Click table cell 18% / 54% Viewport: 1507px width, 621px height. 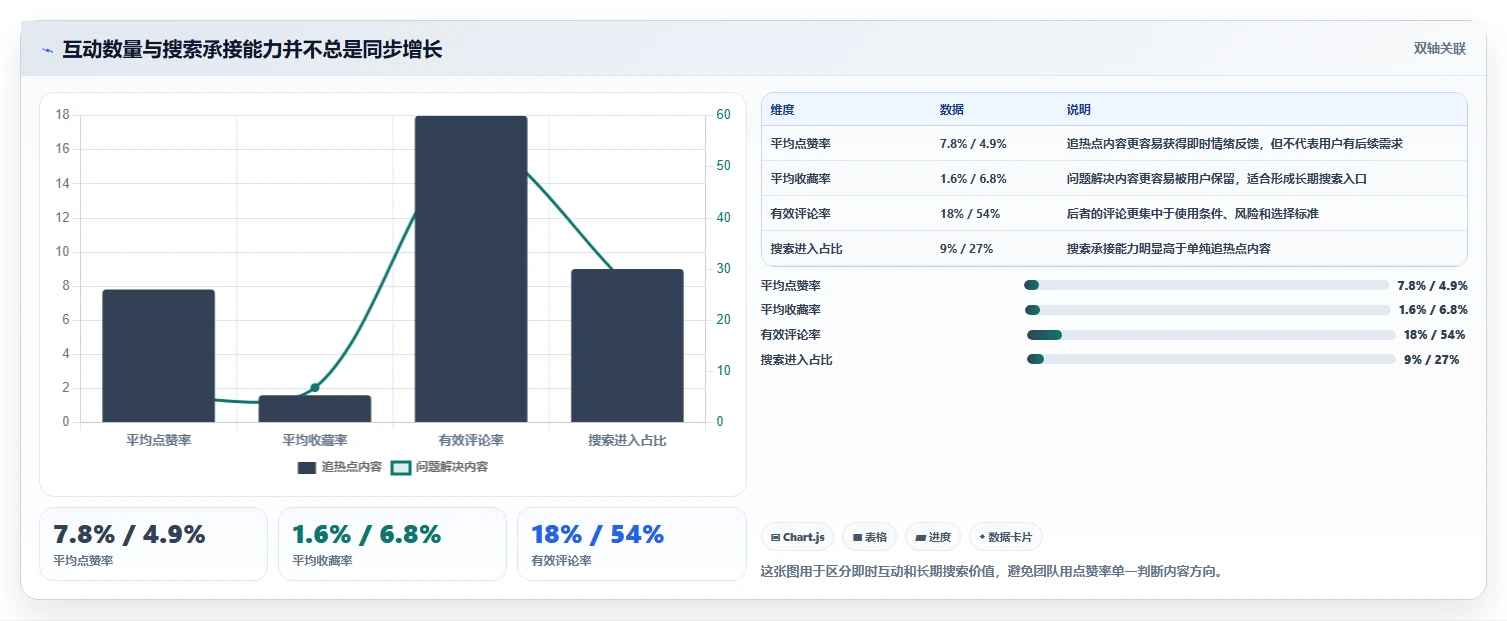[970, 214]
